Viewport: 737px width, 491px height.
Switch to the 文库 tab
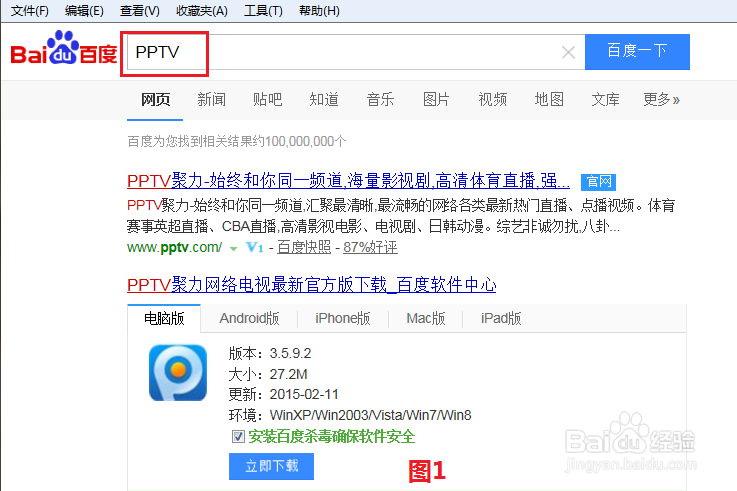pyautogui.click(x=605, y=100)
